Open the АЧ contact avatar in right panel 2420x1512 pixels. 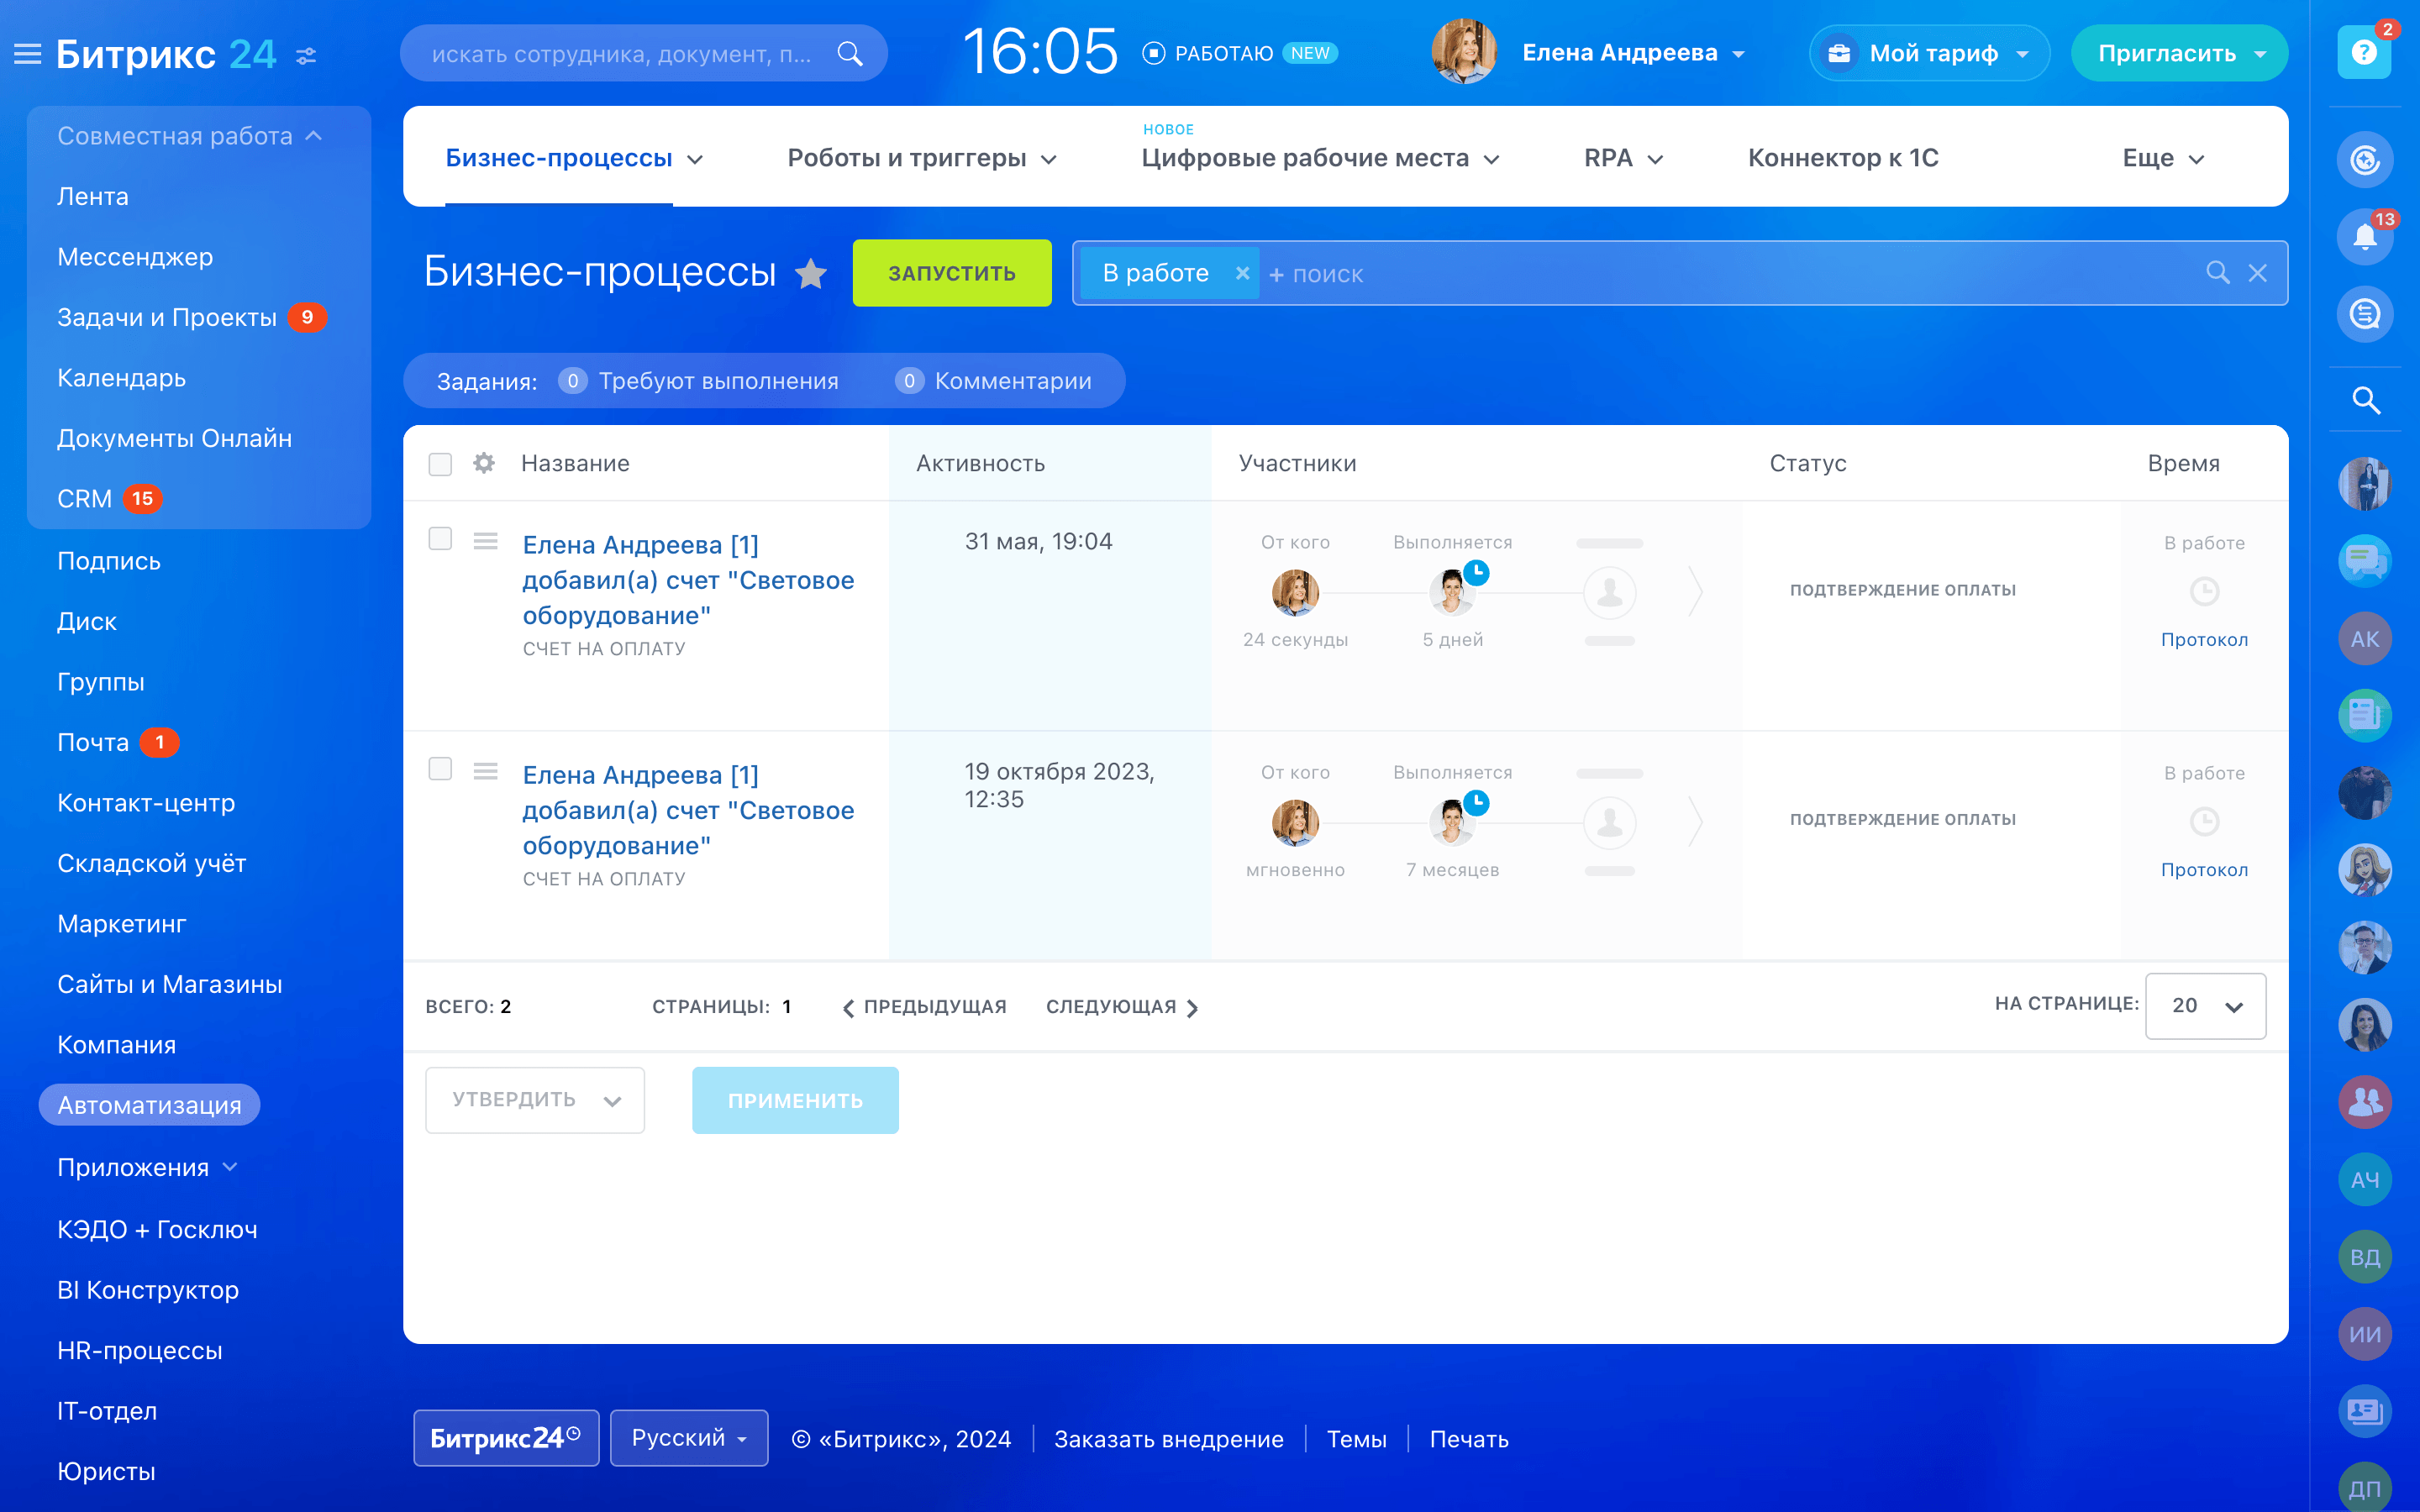click(x=2364, y=1179)
